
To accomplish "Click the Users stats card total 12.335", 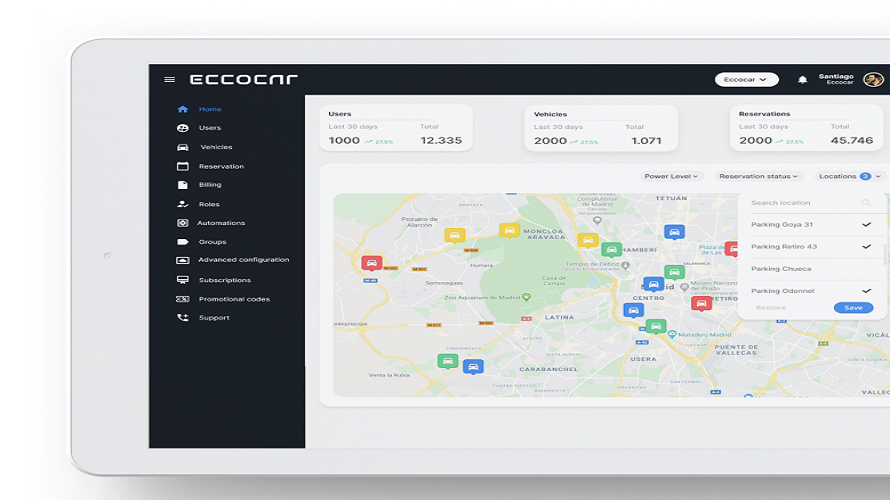I will (x=441, y=141).
